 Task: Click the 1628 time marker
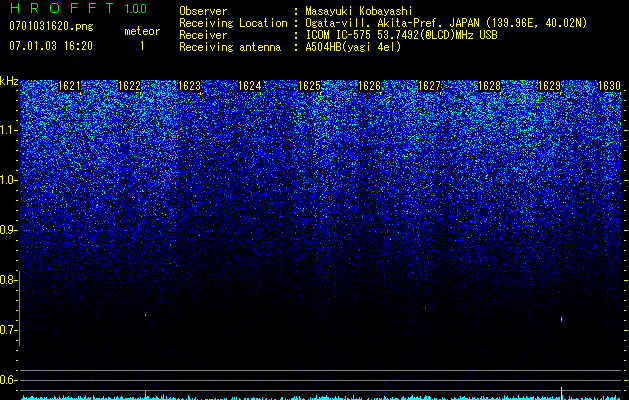pos(490,86)
